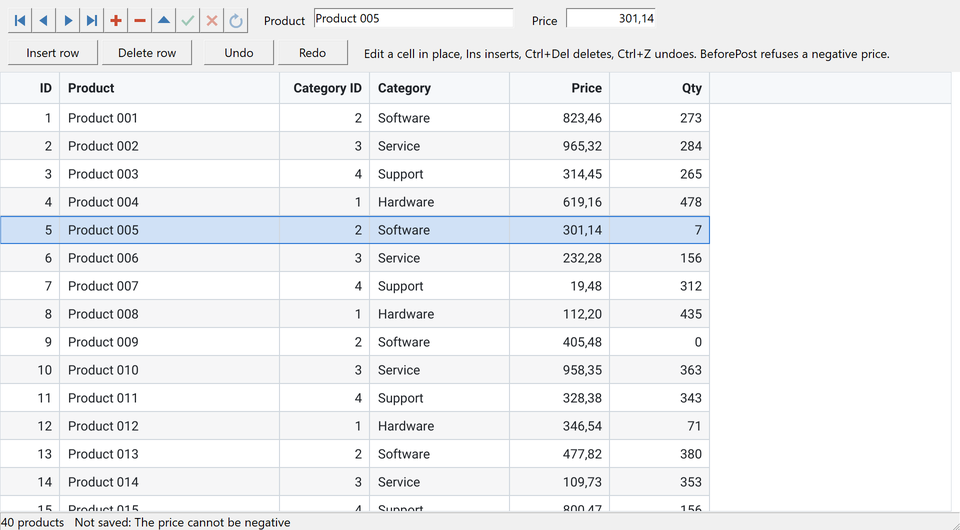The width and height of the screenshot is (960, 530).
Task: Click the Category ID column header
Action: 324,88
